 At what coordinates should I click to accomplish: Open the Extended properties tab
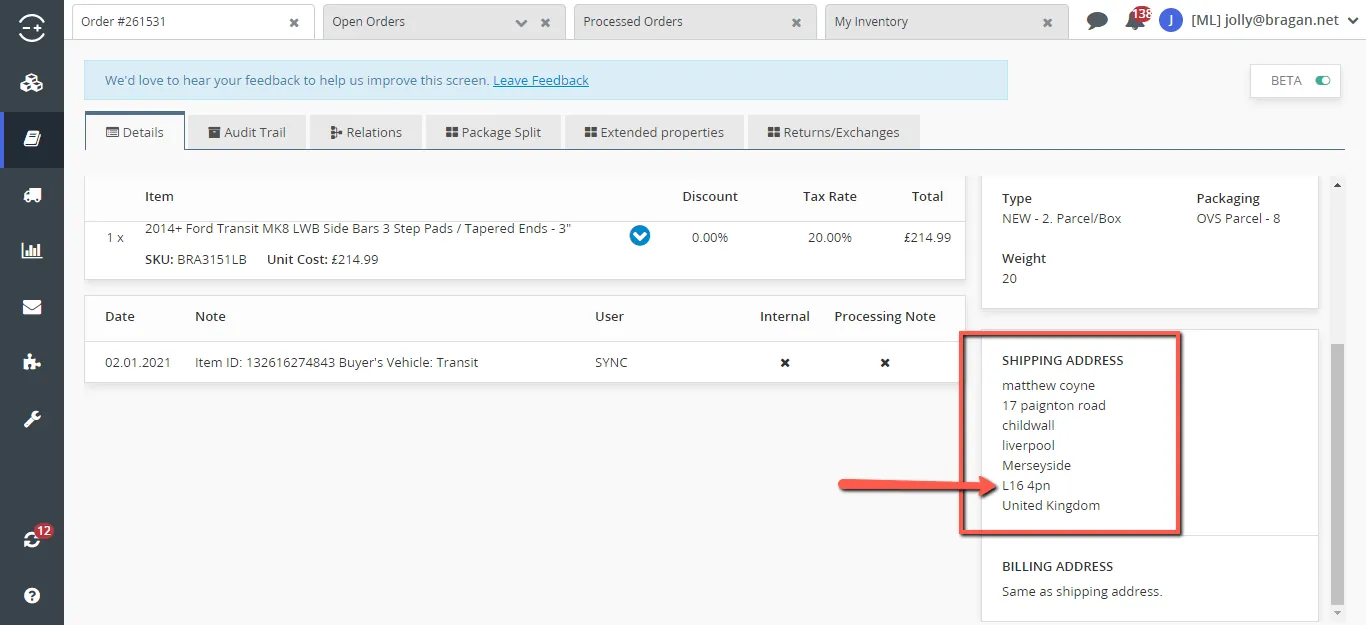(655, 132)
